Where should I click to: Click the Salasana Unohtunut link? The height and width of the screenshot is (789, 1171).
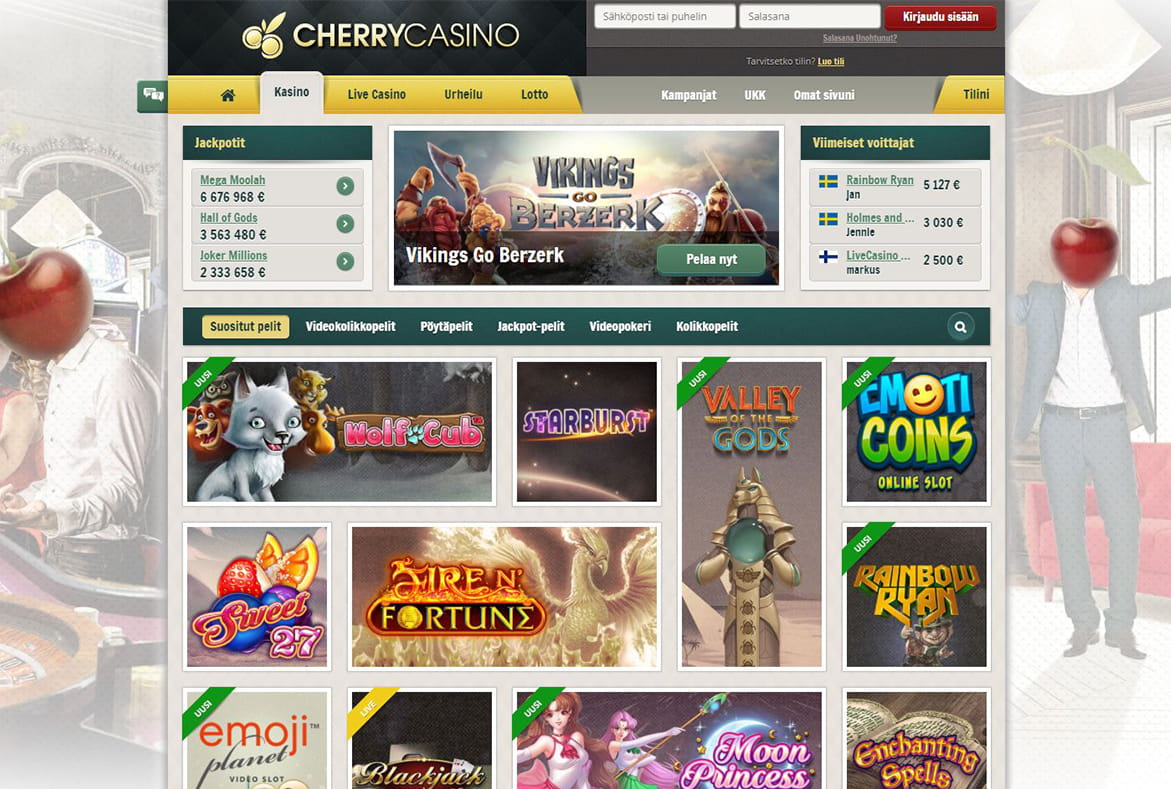click(x=860, y=38)
